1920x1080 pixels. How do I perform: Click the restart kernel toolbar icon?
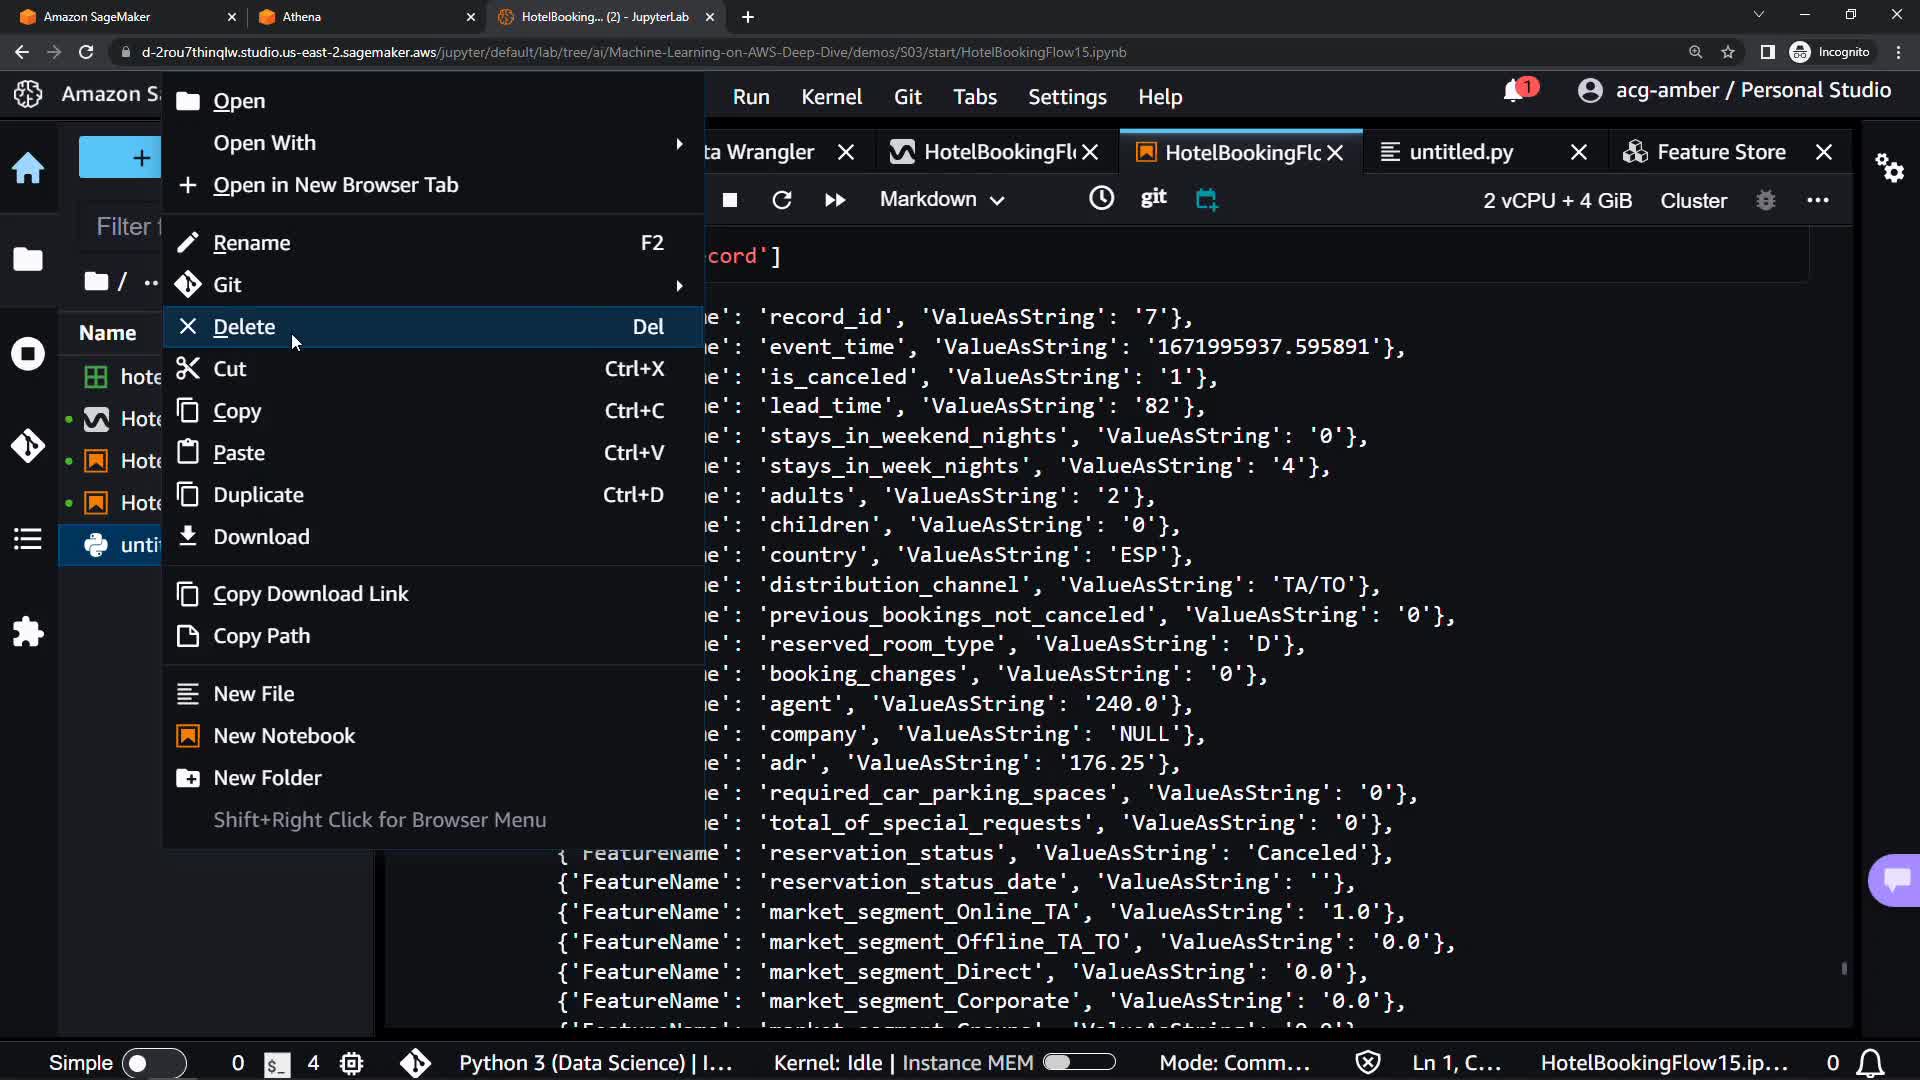(x=782, y=200)
